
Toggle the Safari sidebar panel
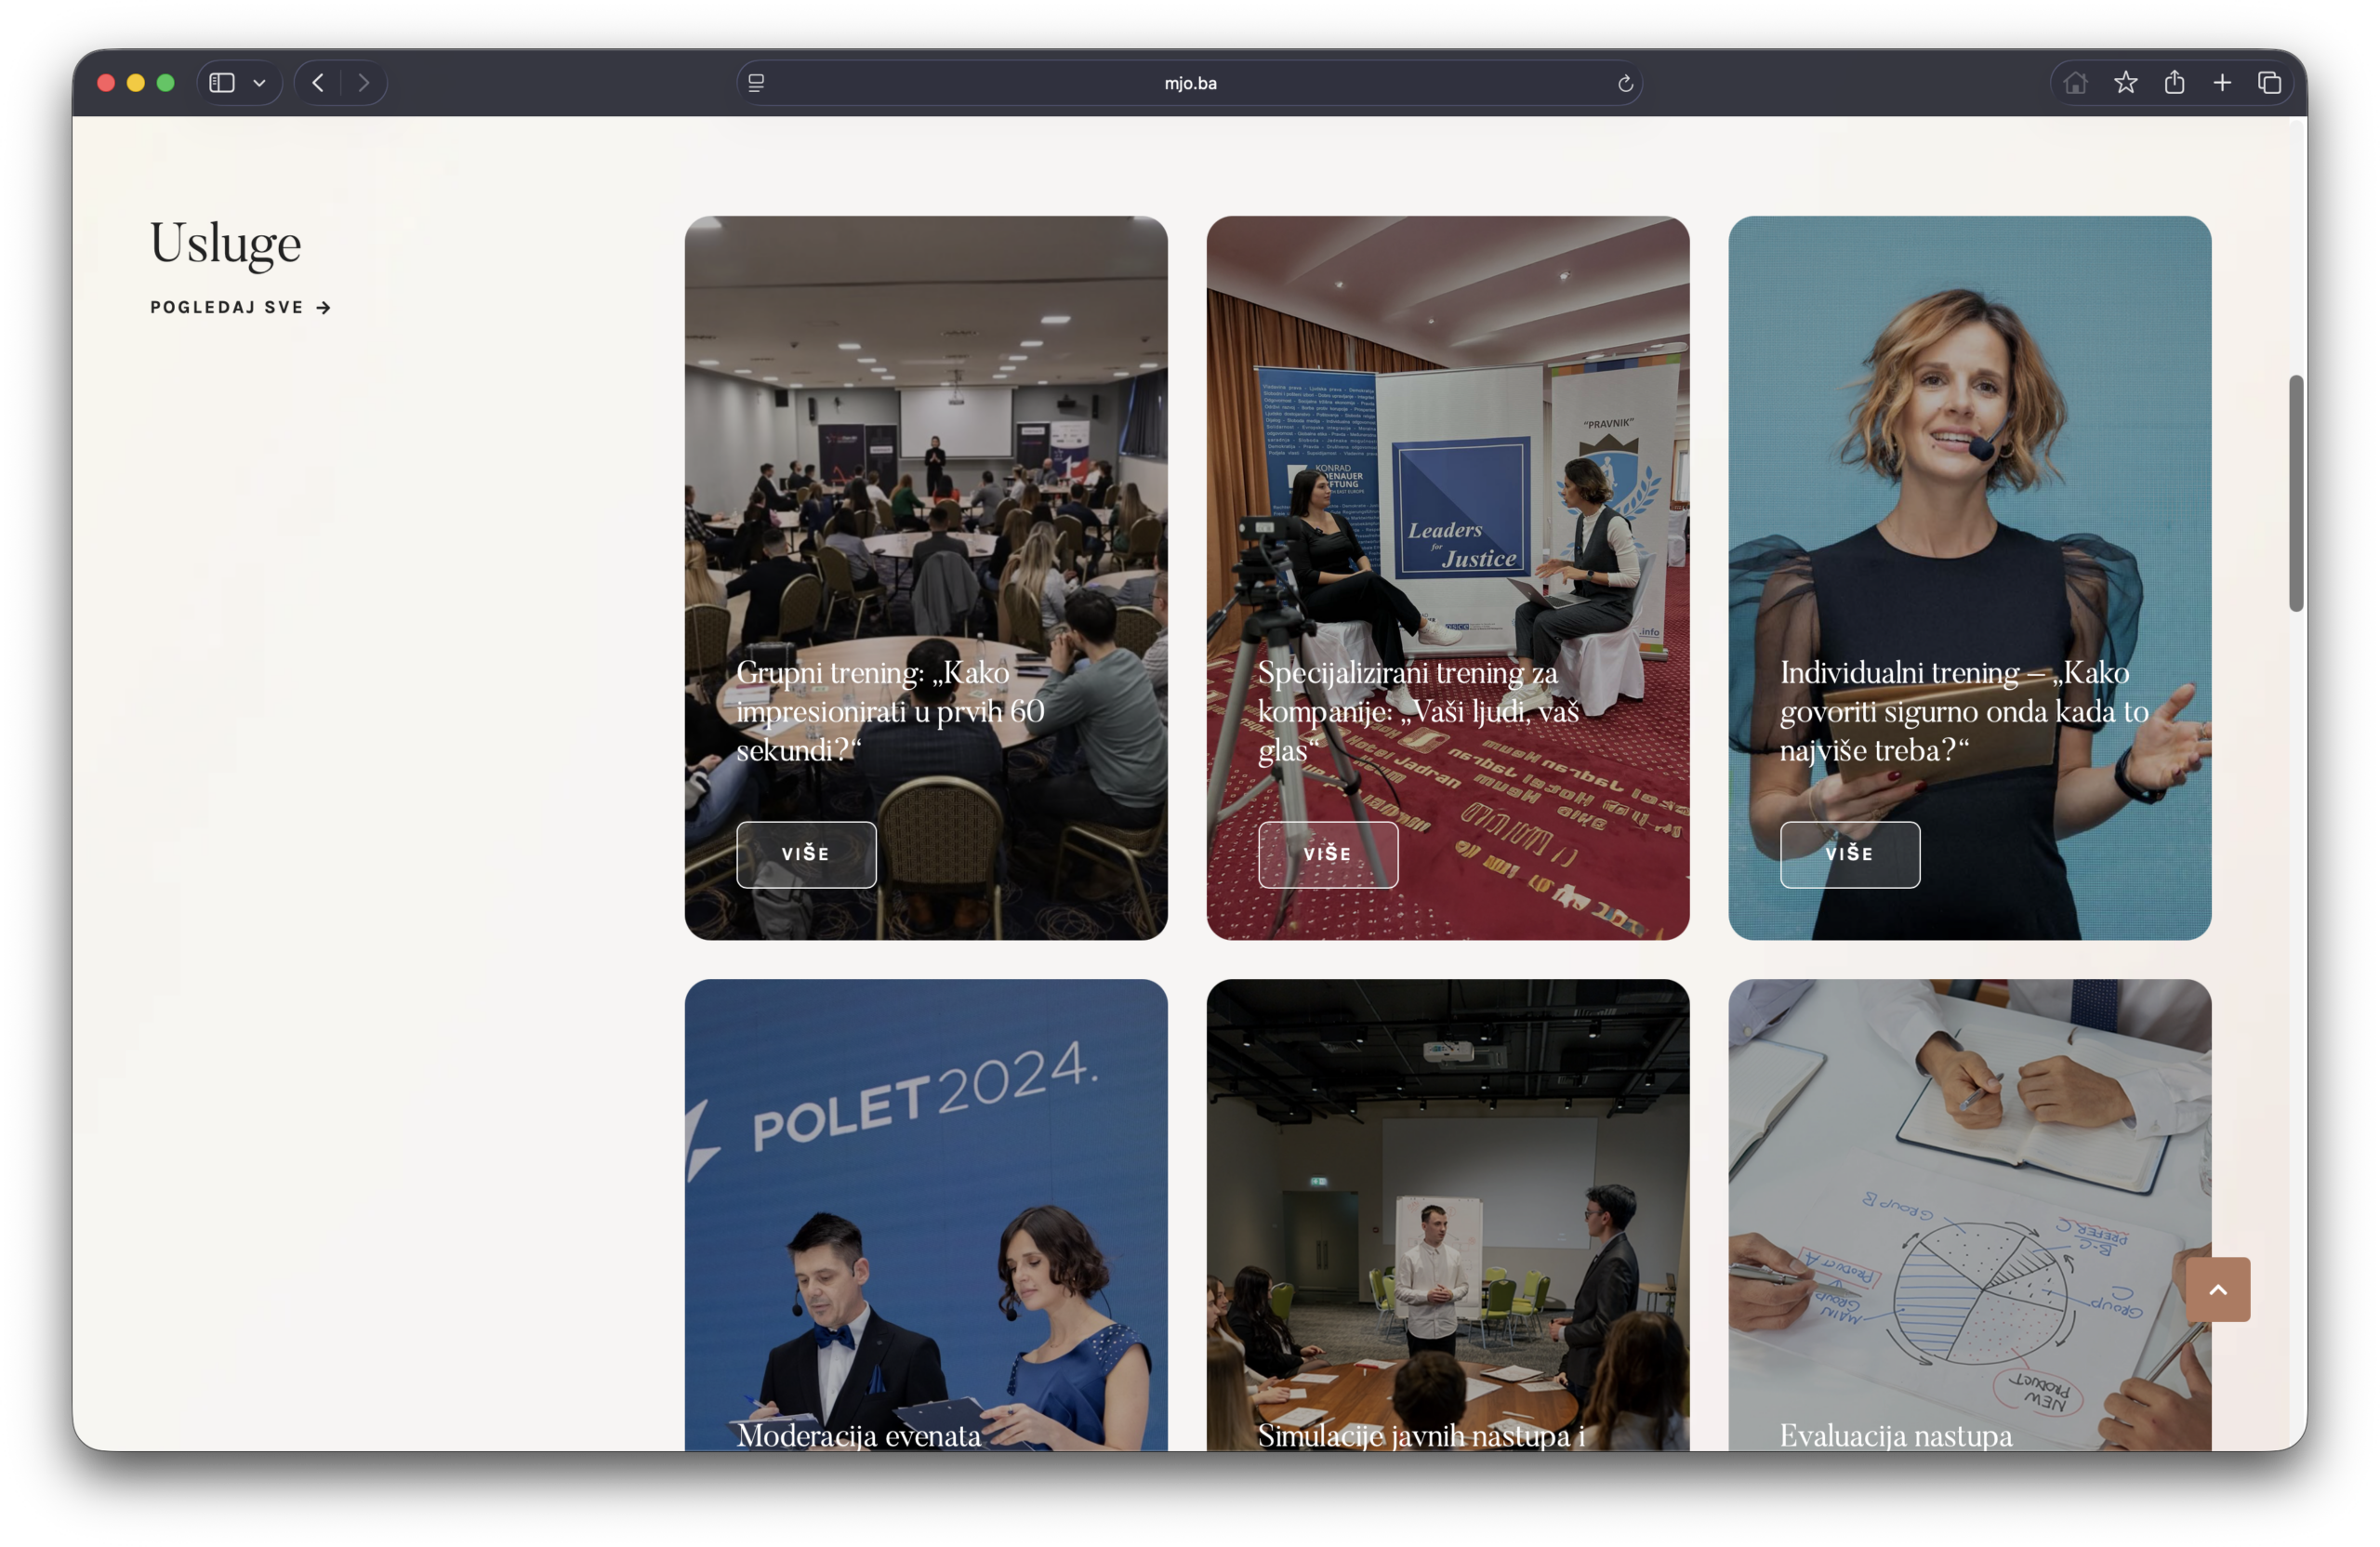222,83
